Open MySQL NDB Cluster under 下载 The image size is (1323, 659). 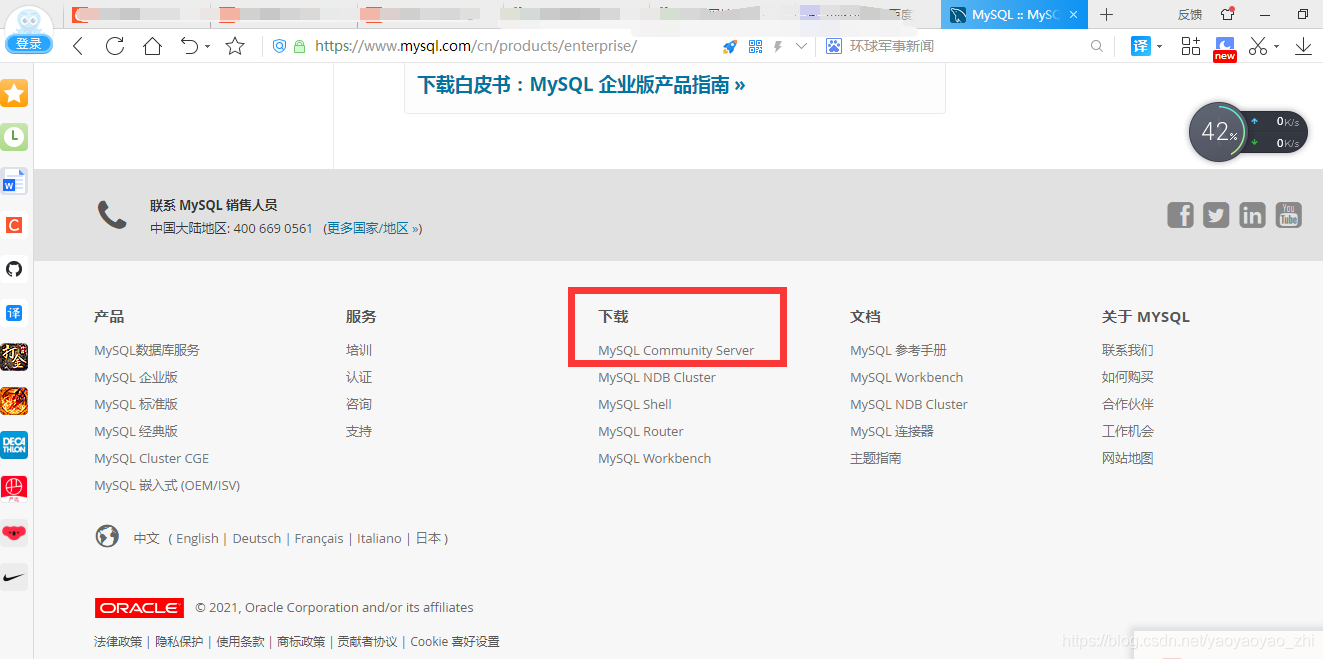click(x=657, y=377)
